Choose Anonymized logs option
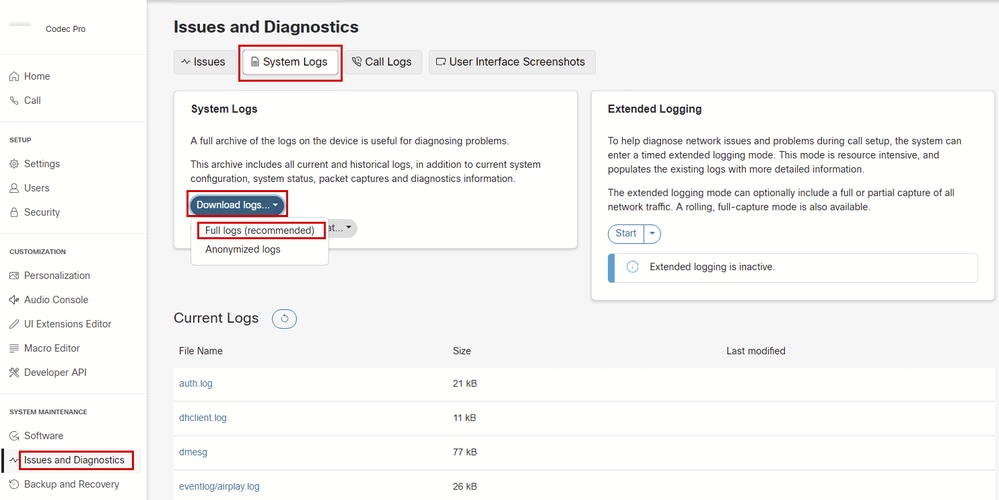The height and width of the screenshot is (500, 999). [x=243, y=250]
